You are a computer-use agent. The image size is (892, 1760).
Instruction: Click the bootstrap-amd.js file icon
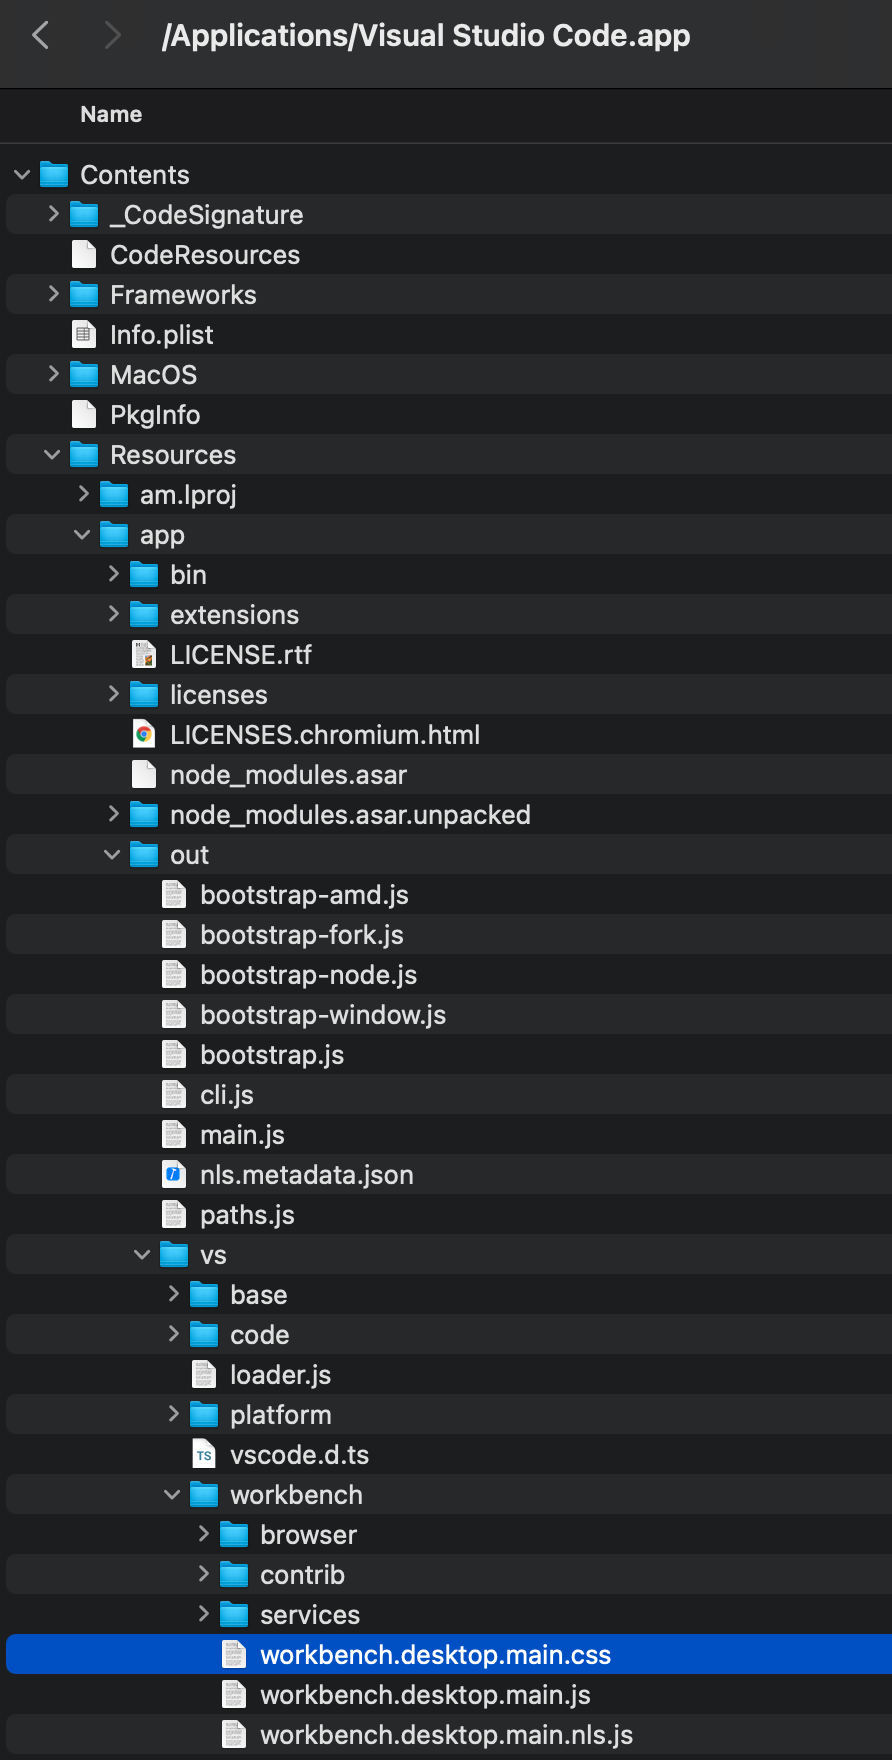pyautogui.click(x=174, y=895)
